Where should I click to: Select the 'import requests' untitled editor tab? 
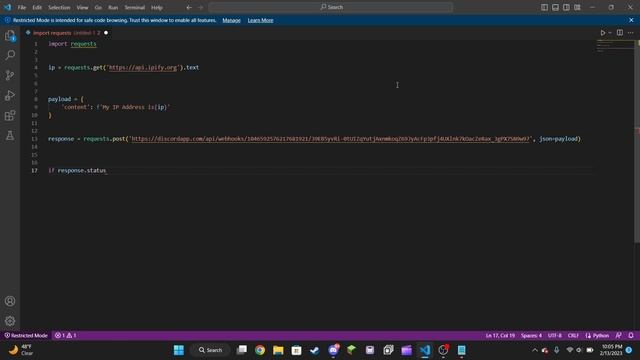pos(67,33)
